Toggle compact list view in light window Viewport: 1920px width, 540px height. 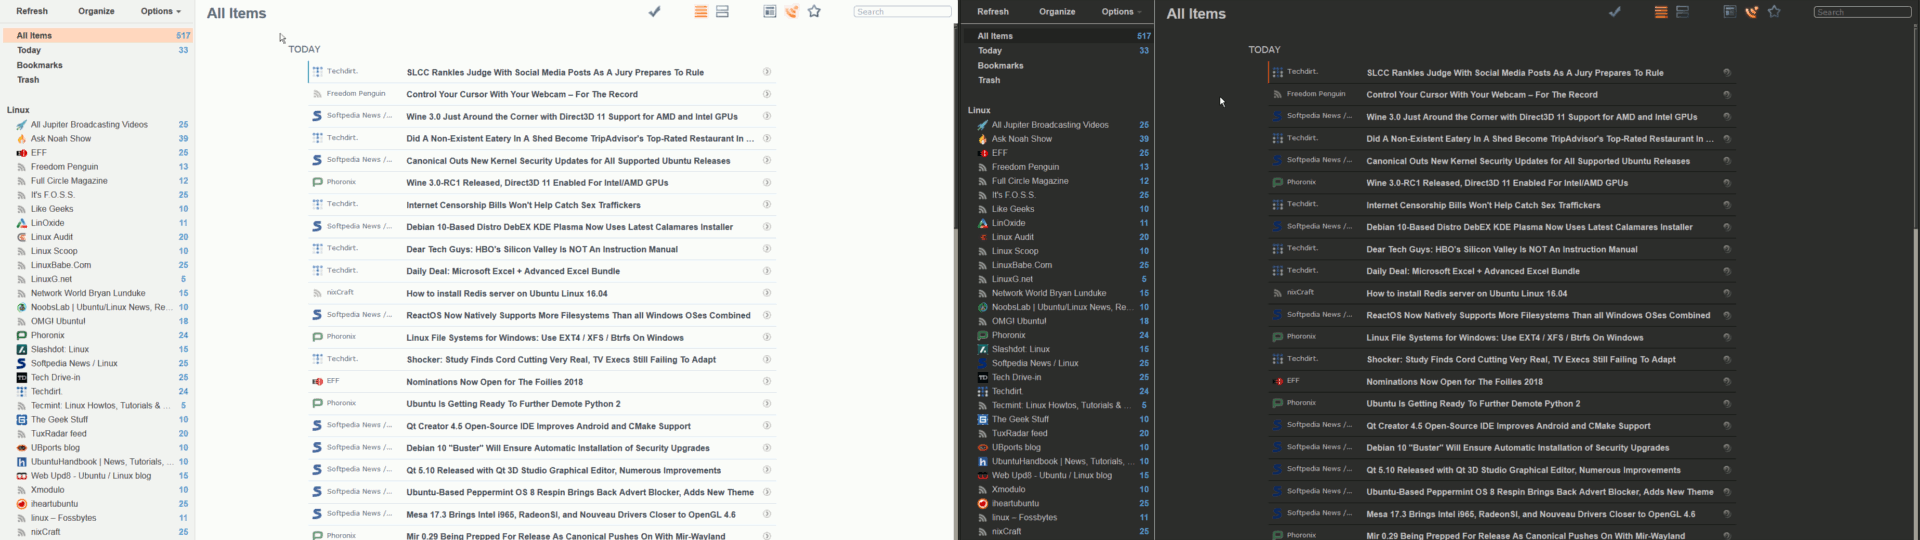click(x=701, y=12)
